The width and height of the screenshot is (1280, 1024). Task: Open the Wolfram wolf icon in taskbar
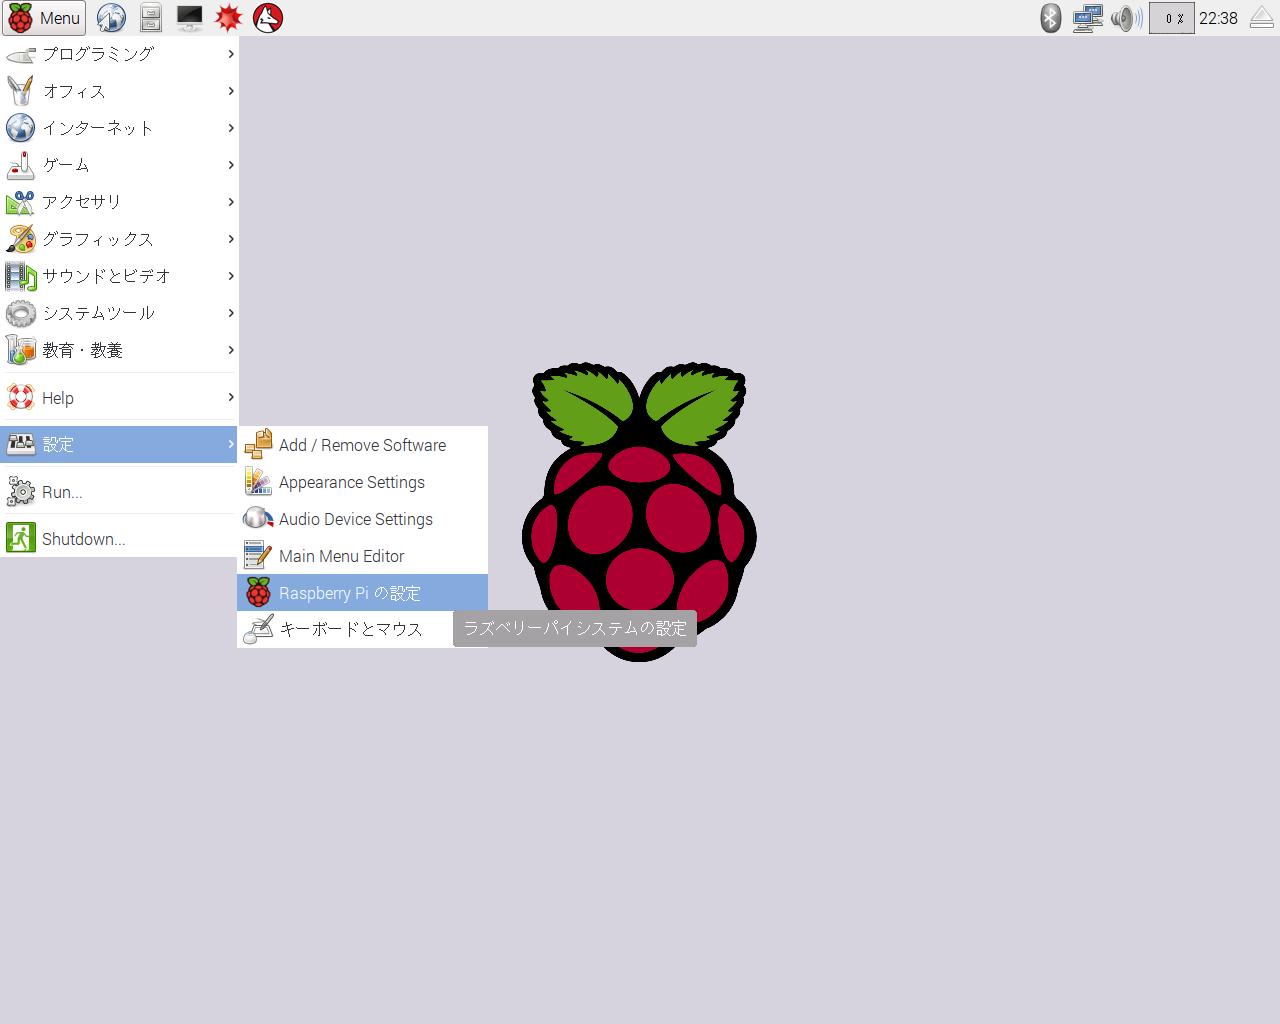(x=268, y=18)
